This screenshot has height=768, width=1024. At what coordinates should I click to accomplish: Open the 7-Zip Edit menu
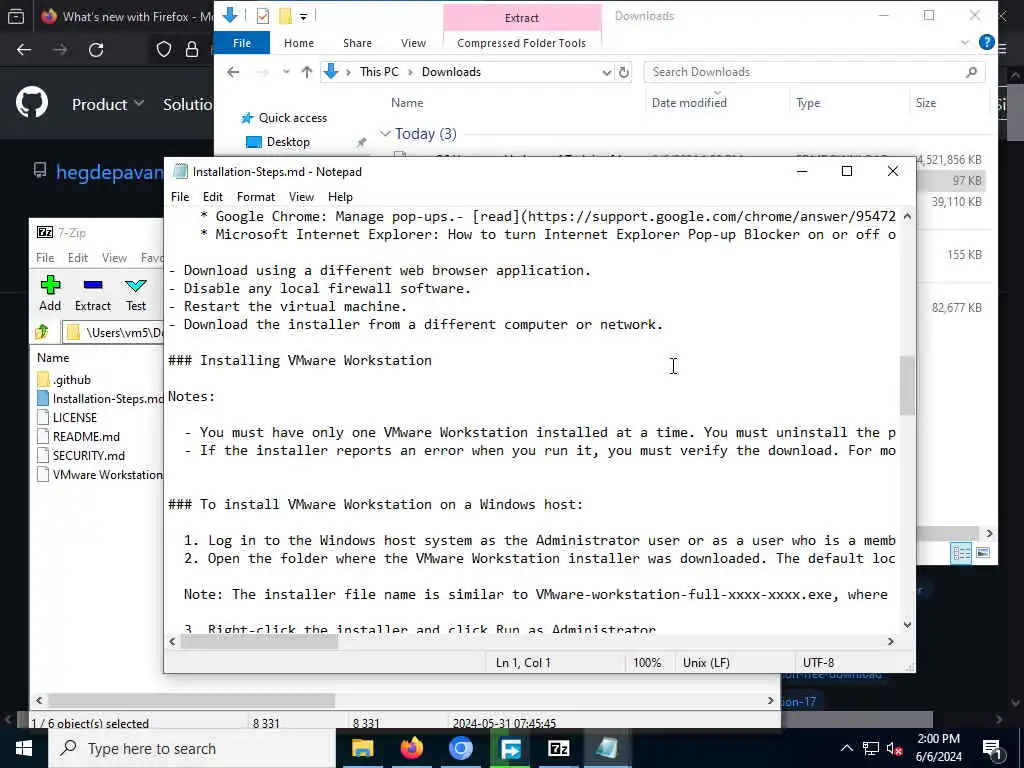coord(78,258)
